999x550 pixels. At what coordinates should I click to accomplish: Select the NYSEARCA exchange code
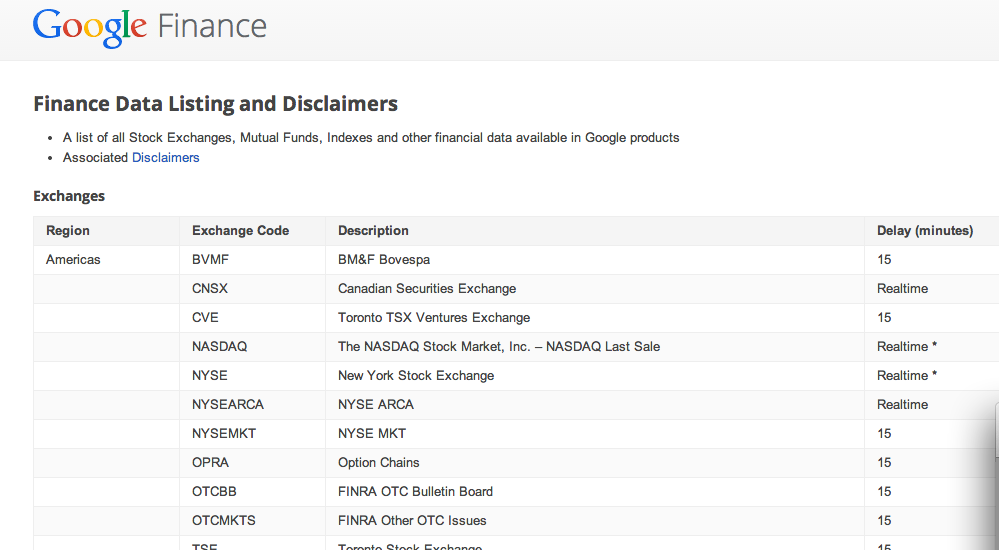point(228,405)
